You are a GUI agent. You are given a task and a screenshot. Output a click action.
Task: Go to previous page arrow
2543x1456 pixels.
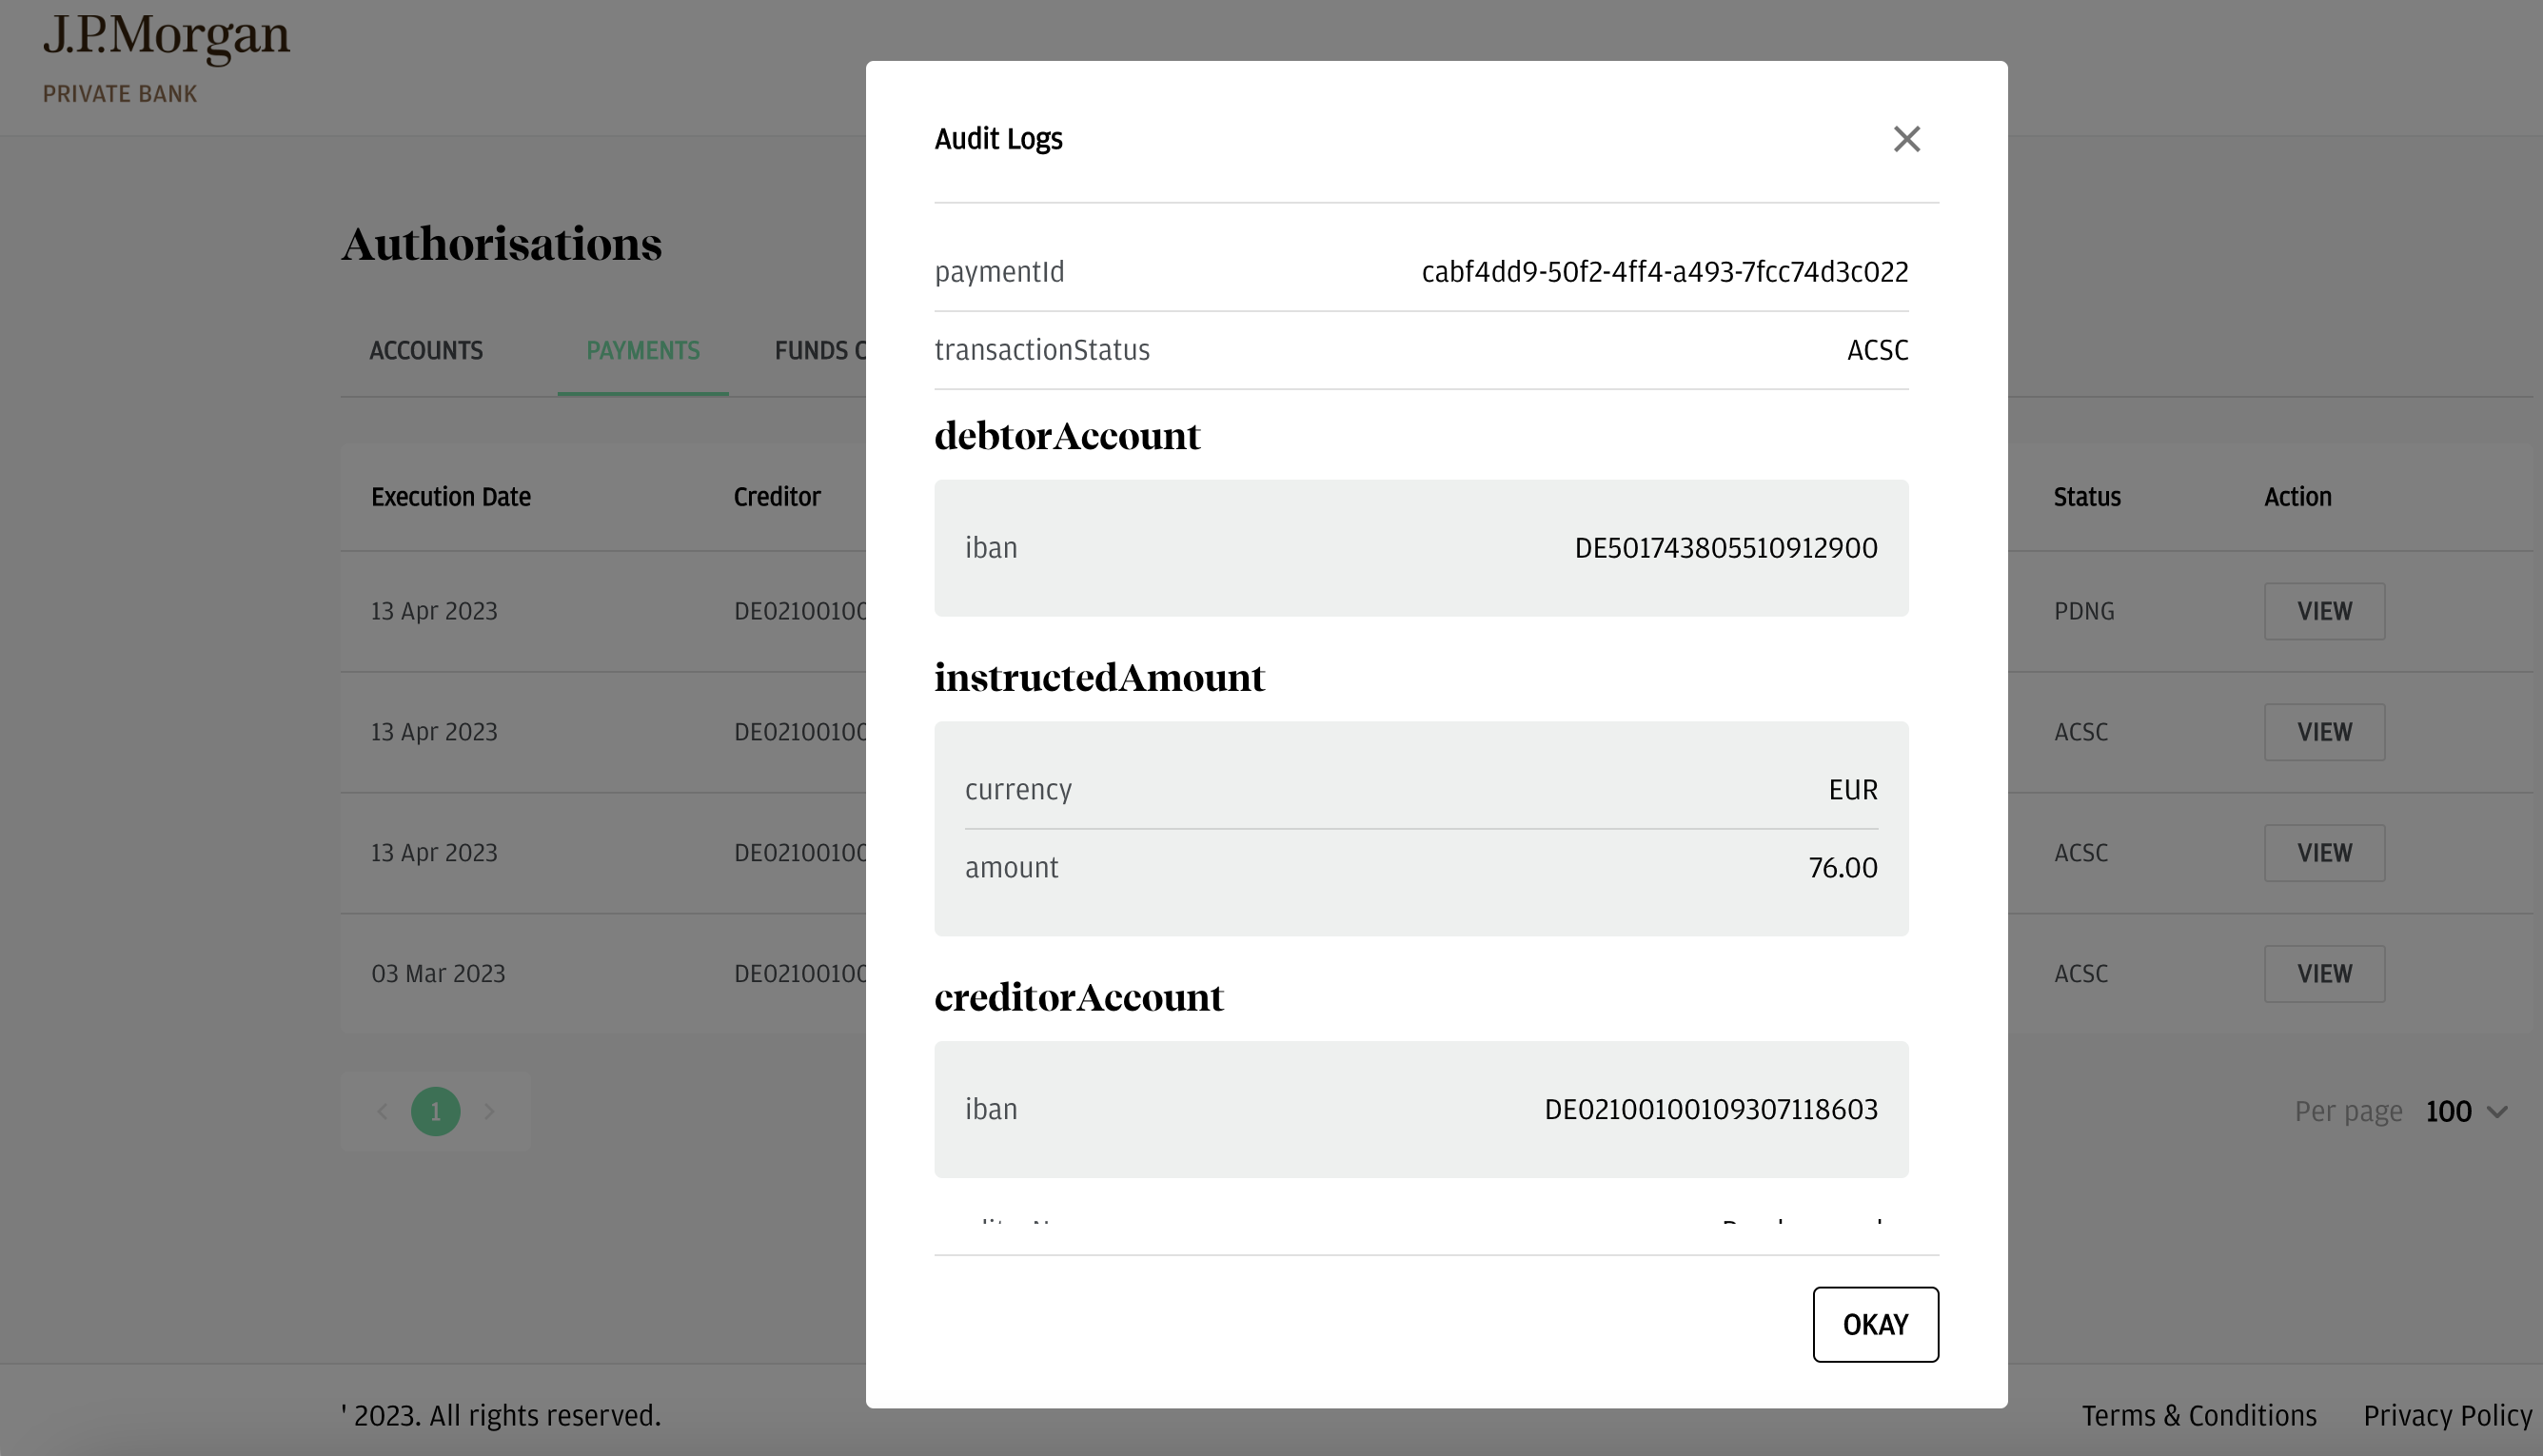pos(382,1111)
